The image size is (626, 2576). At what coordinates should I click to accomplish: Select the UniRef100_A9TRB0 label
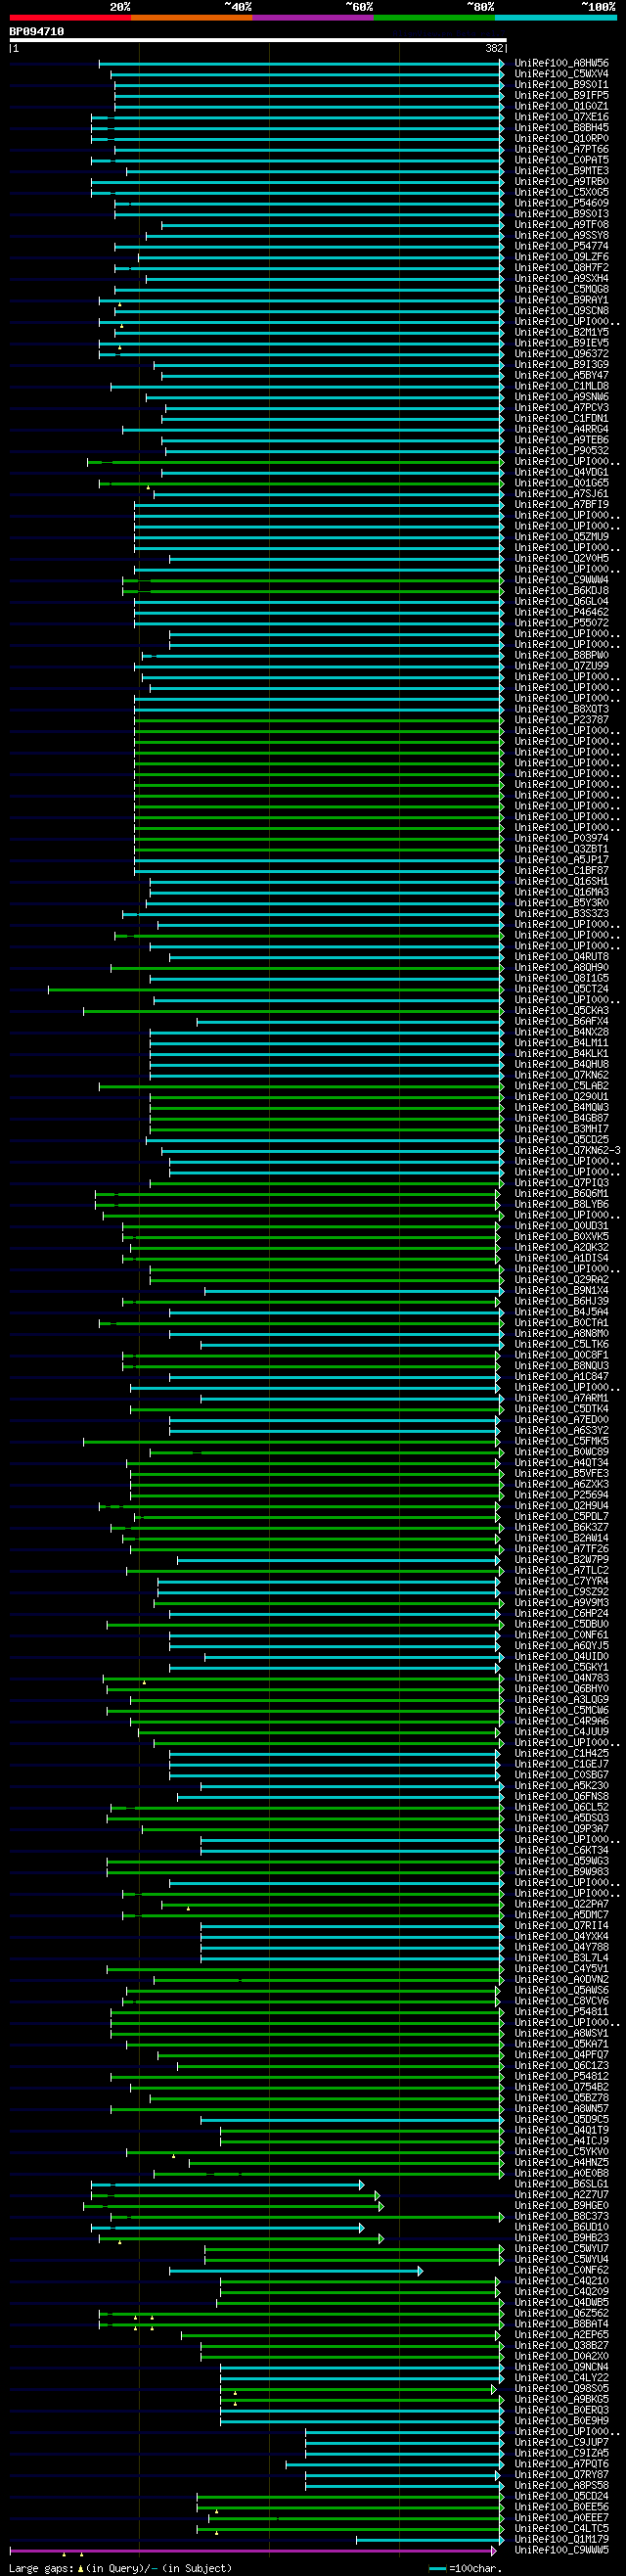pos(561,182)
